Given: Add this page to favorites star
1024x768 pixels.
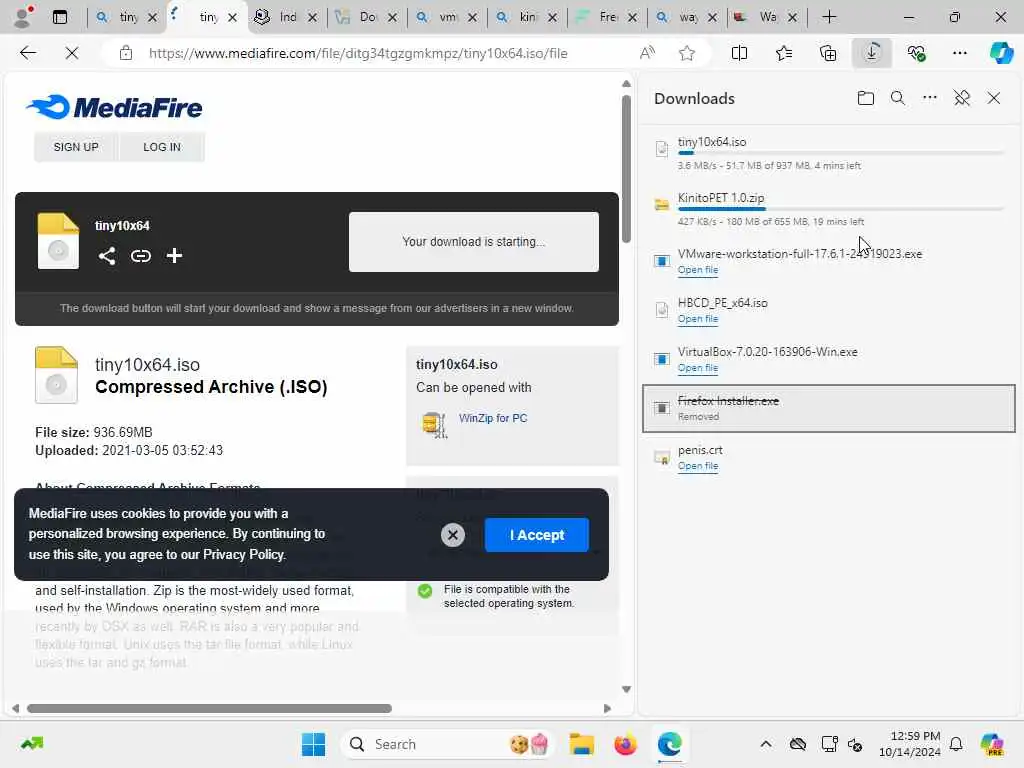Looking at the screenshot, I should point(686,53).
